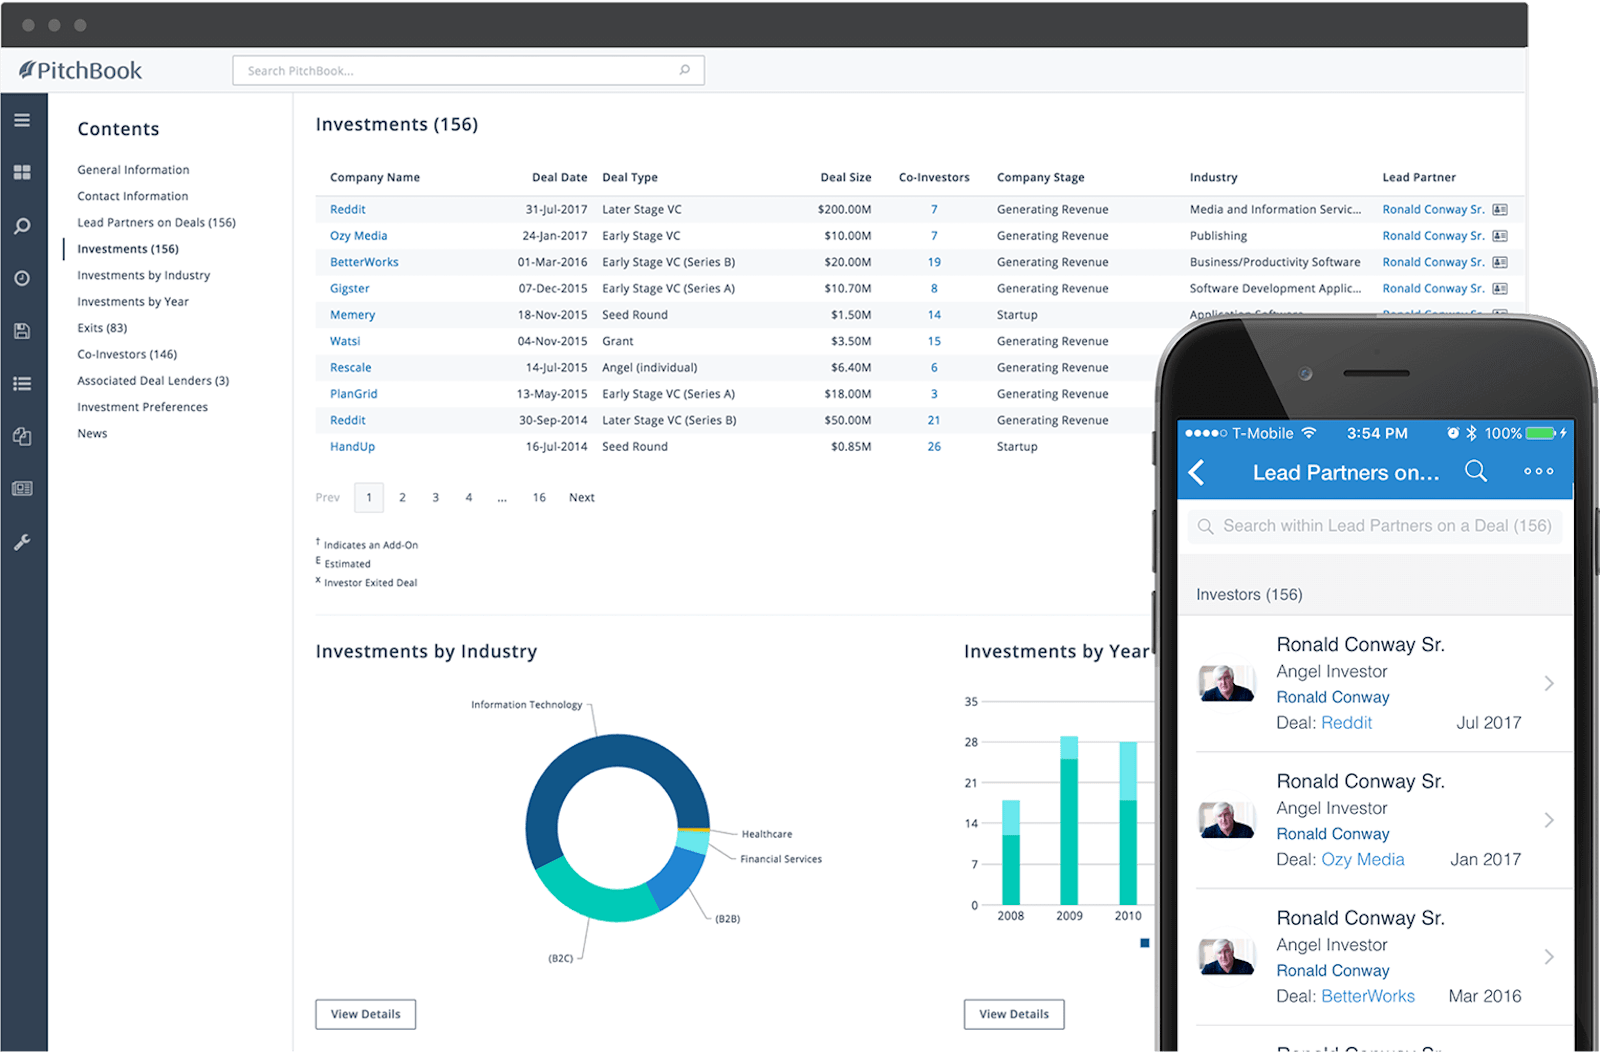Open profile card icon in Ozy Media row

[1500, 236]
